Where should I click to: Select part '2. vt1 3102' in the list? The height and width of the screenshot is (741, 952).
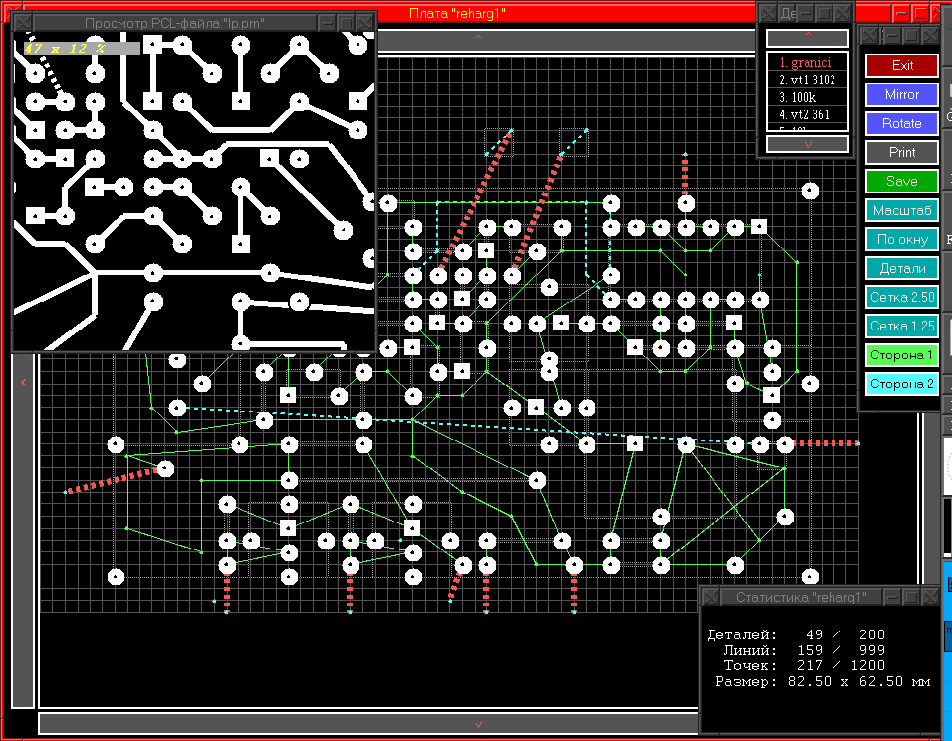click(807, 80)
